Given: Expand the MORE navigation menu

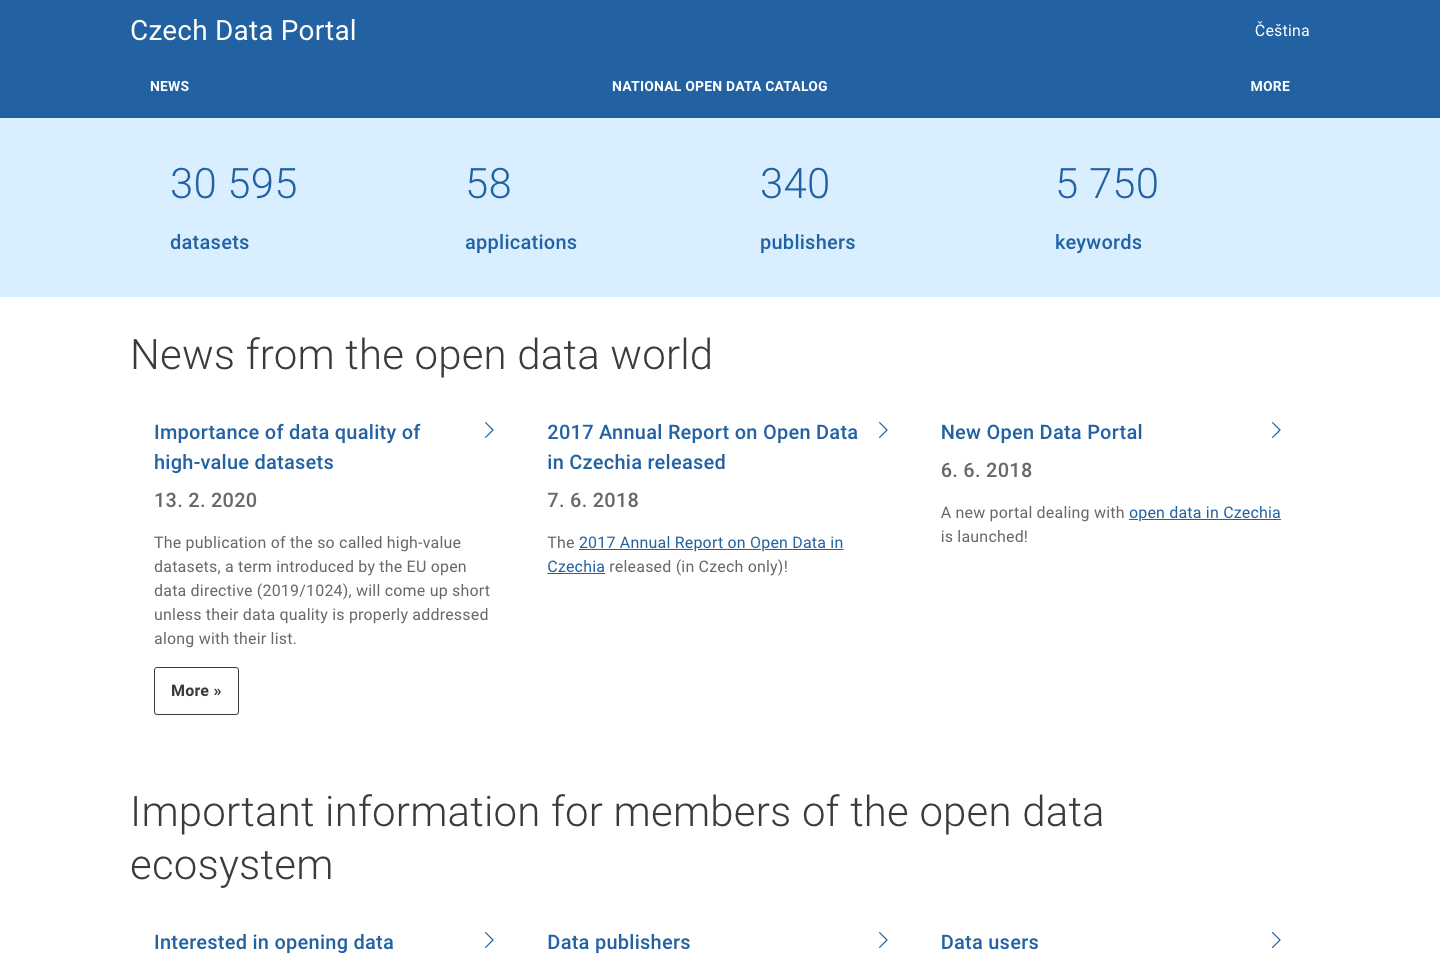Looking at the screenshot, I should [1270, 86].
